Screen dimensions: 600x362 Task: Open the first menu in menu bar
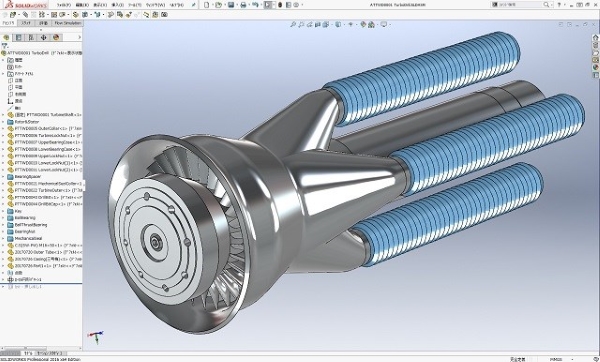coord(64,5)
